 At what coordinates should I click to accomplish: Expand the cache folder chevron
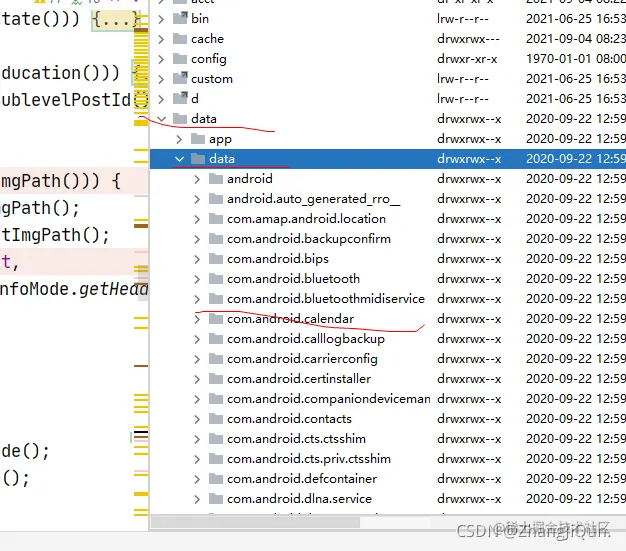tap(161, 39)
